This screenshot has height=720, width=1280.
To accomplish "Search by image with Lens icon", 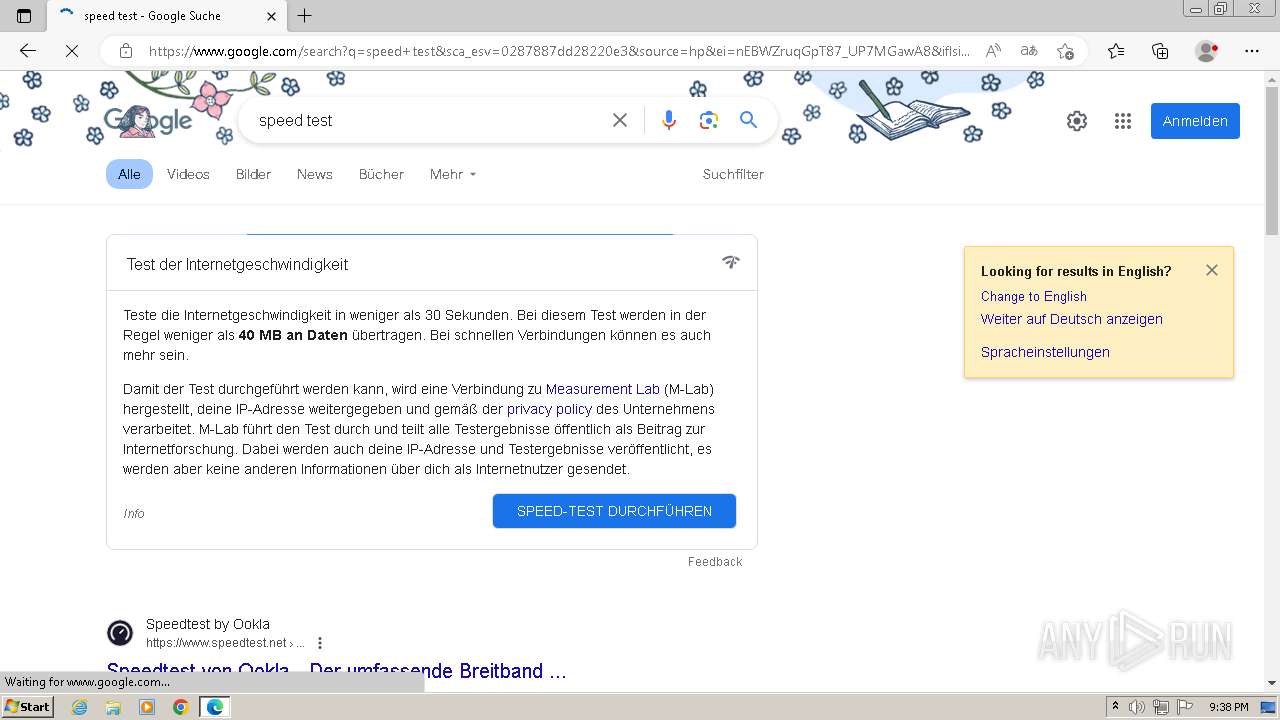I will tap(709, 120).
